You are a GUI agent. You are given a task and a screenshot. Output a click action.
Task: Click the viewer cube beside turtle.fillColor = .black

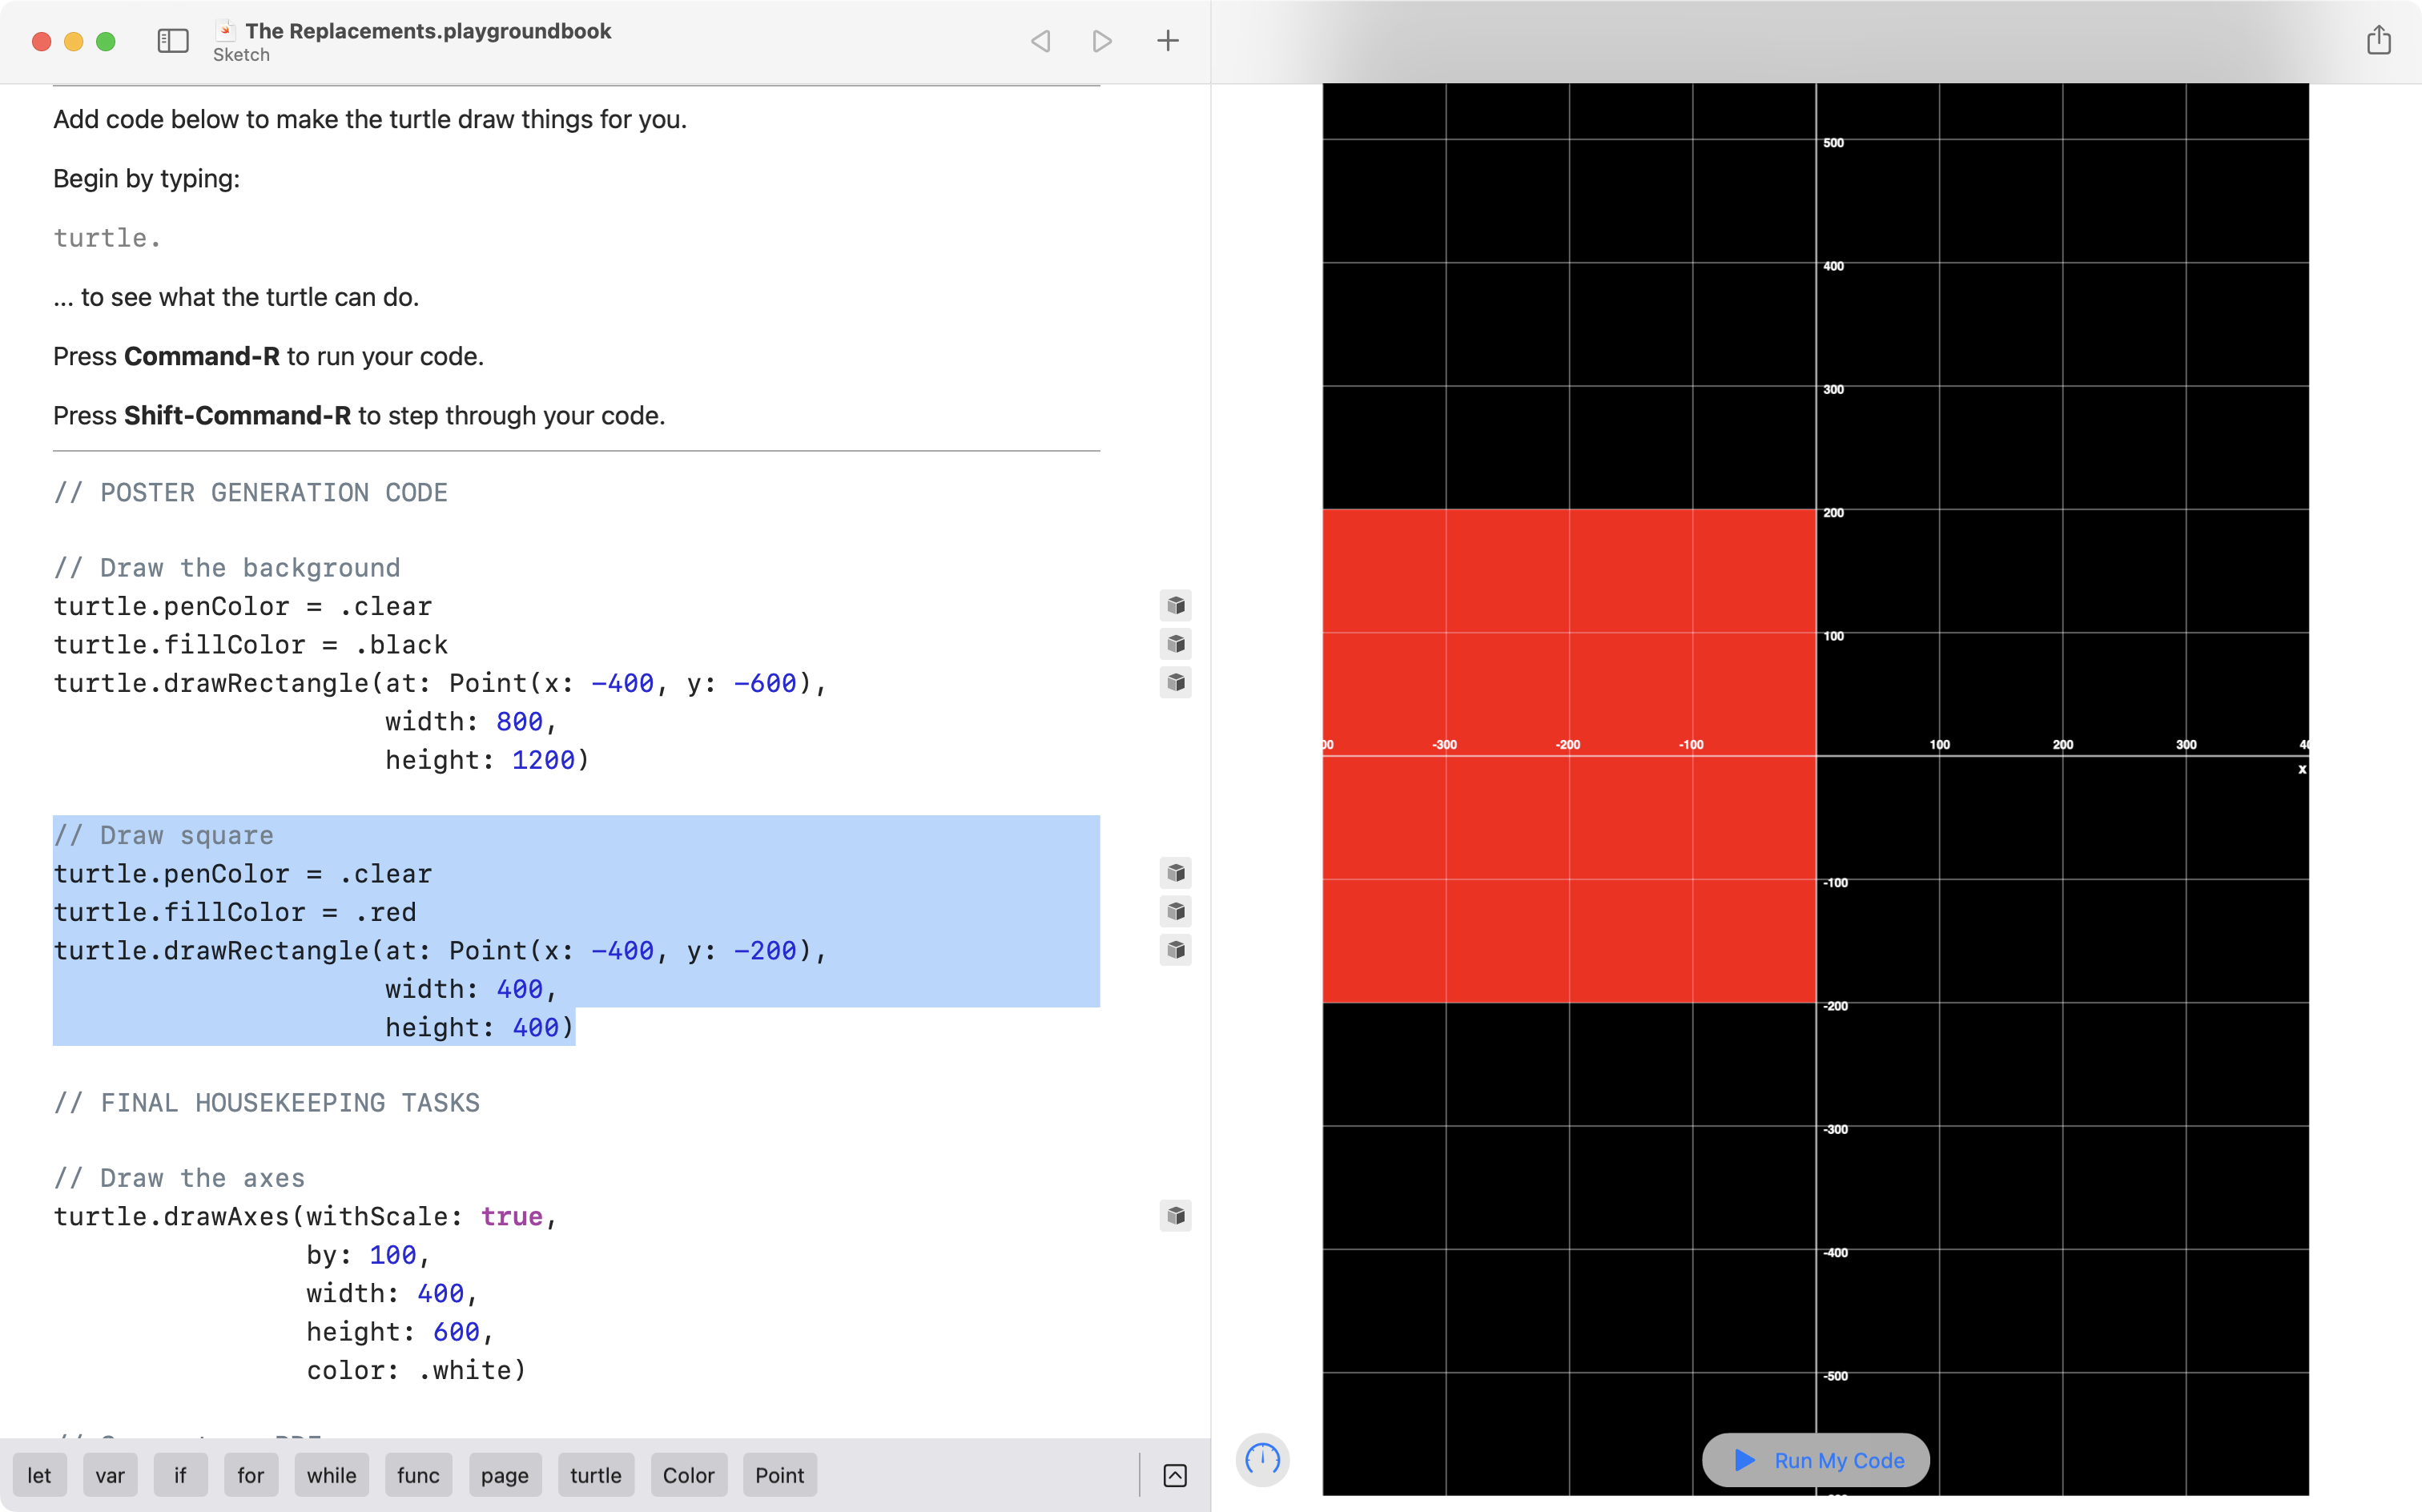coord(1176,645)
